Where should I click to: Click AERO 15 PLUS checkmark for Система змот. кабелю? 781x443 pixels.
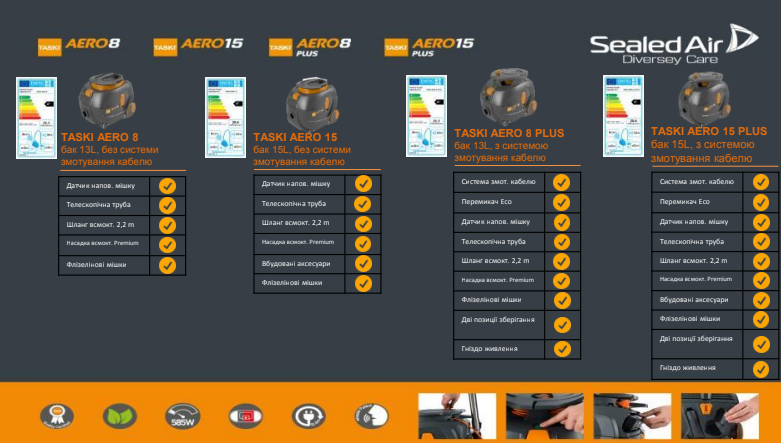pyautogui.click(x=761, y=182)
